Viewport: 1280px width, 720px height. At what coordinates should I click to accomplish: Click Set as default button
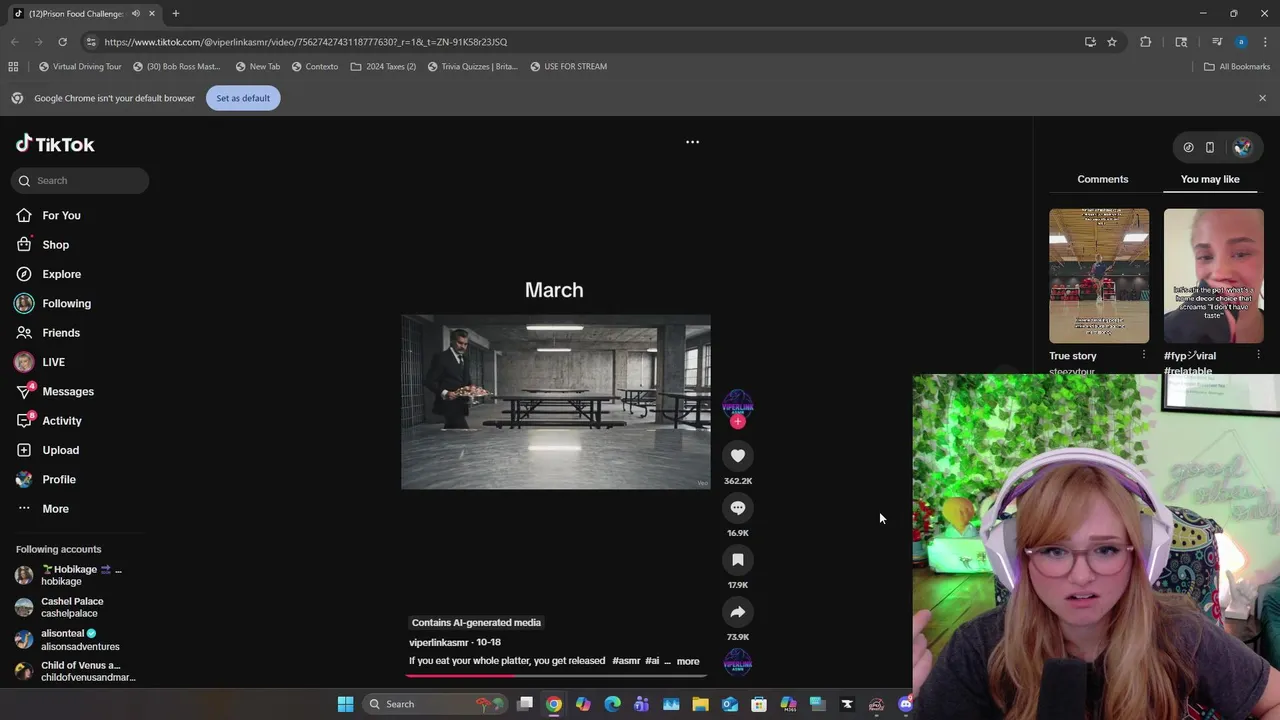(243, 98)
